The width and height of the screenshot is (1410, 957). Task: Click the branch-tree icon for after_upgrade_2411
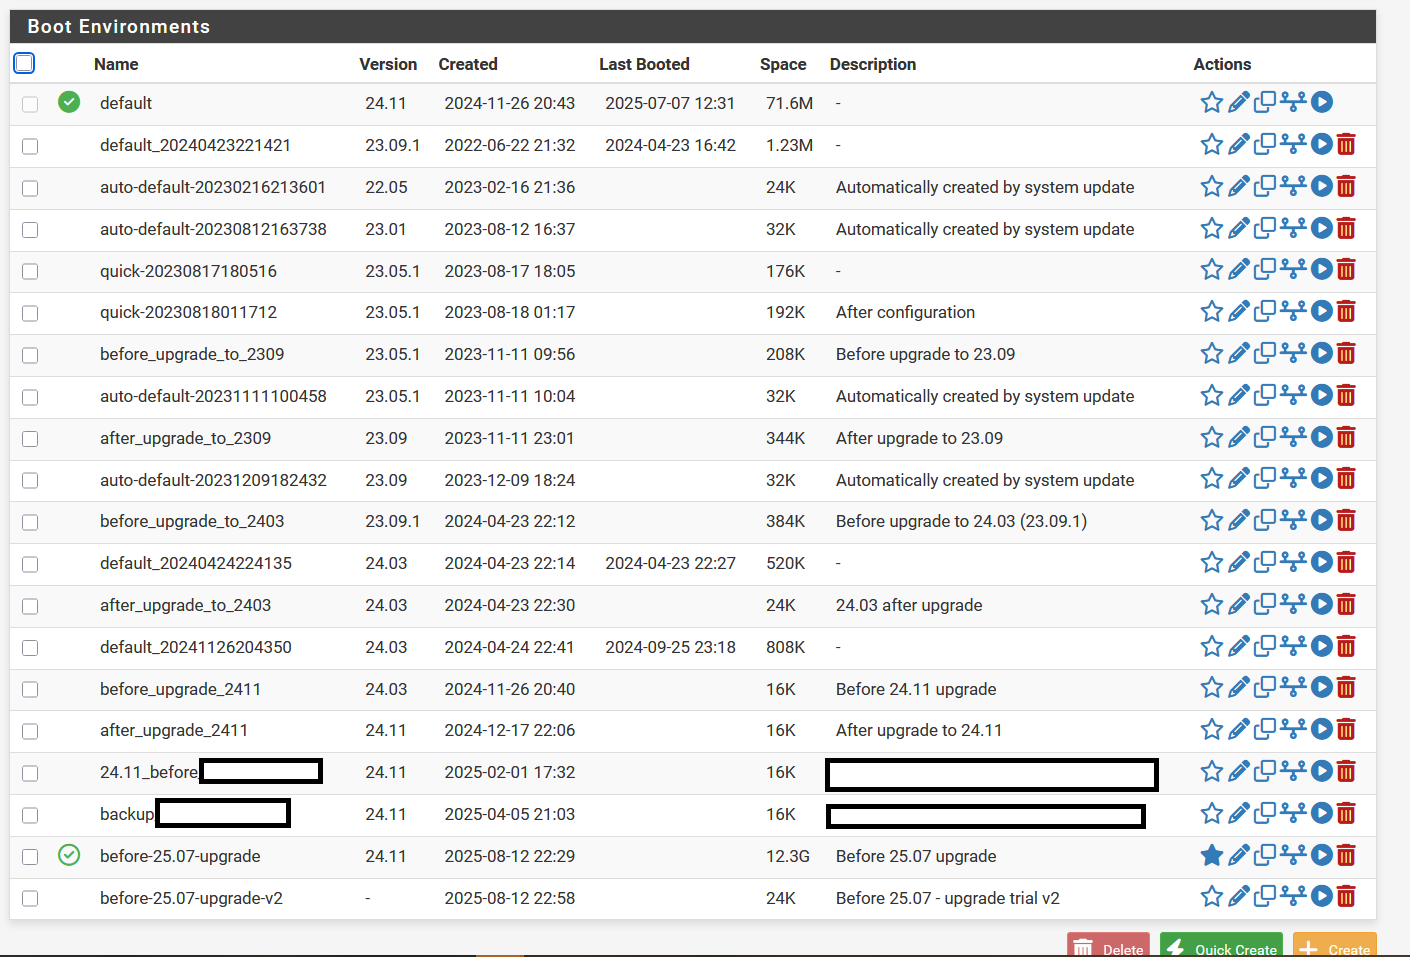[x=1293, y=730]
